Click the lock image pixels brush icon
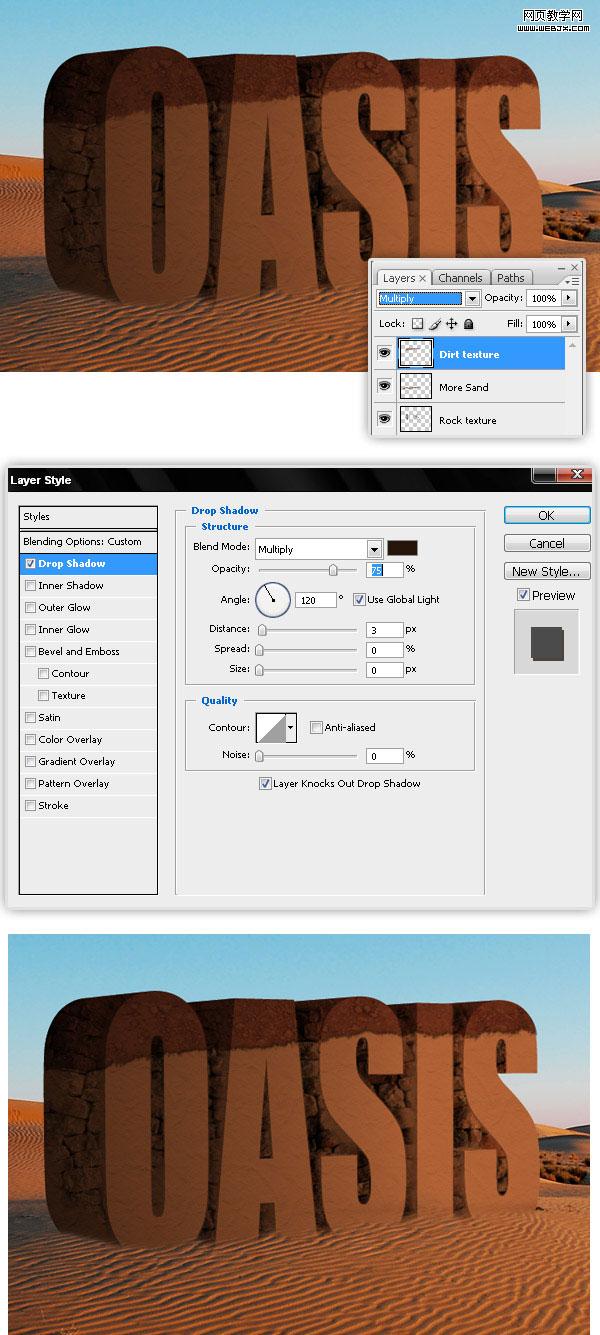The height and width of the screenshot is (1335, 600). pyautogui.click(x=435, y=324)
